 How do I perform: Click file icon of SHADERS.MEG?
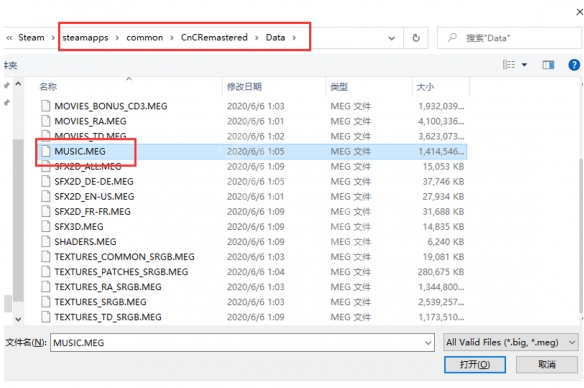click(x=45, y=242)
